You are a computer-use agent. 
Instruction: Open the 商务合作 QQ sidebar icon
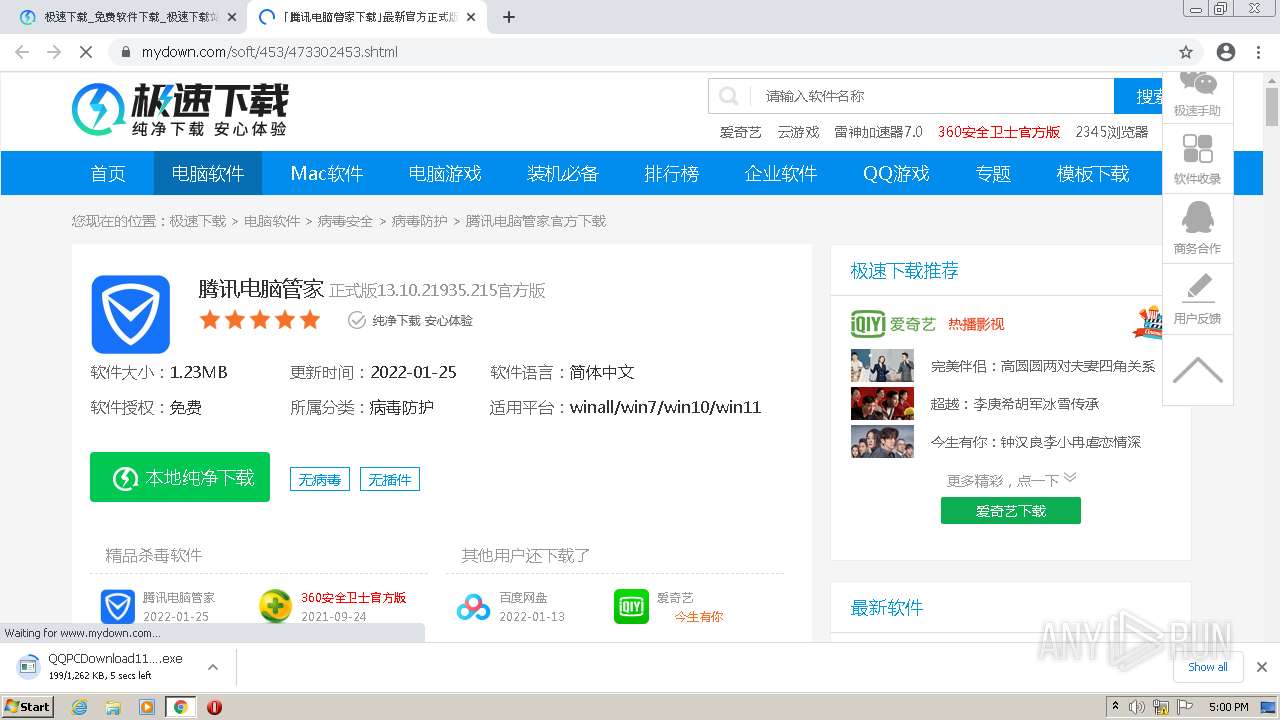1197,217
